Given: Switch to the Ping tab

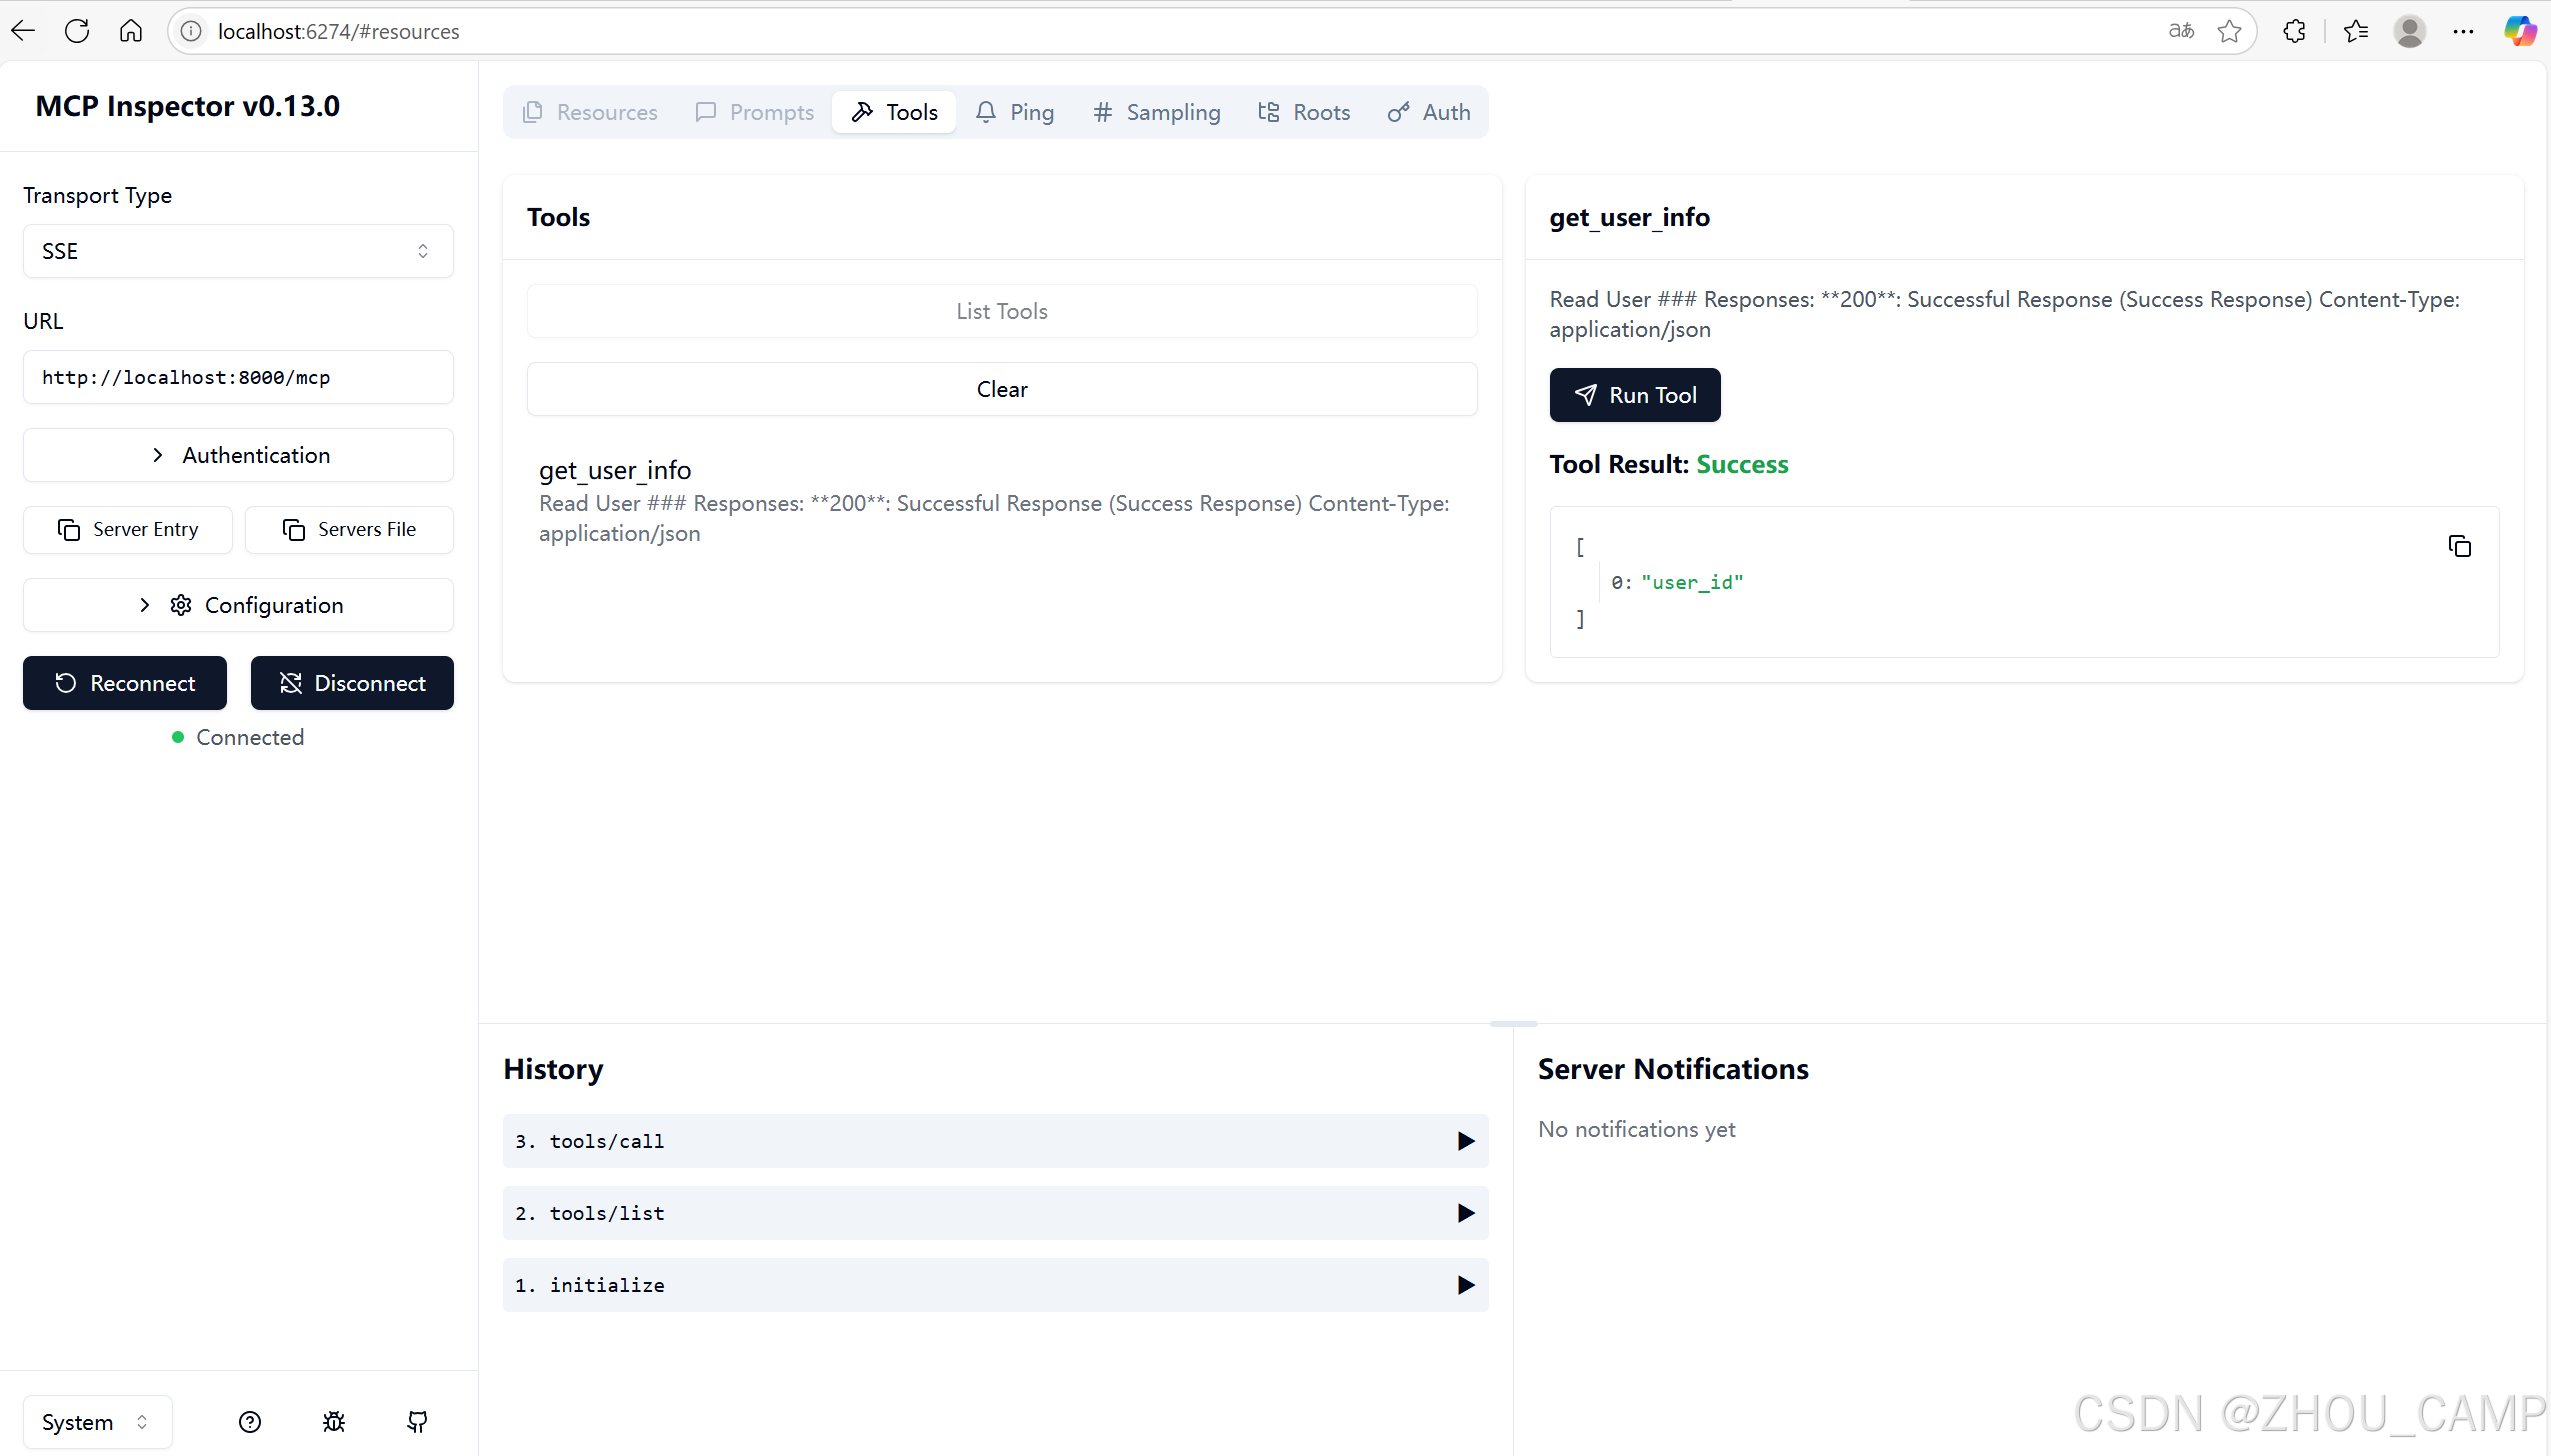Looking at the screenshot, I should pyautogui.click(x=1015, y=112).
